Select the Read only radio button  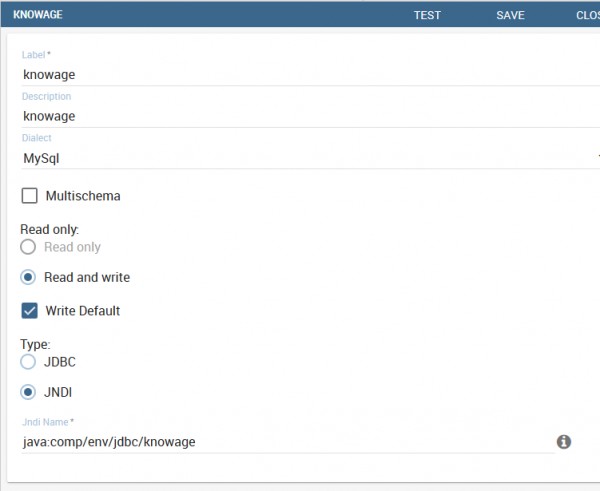click(x=28, y=247)
